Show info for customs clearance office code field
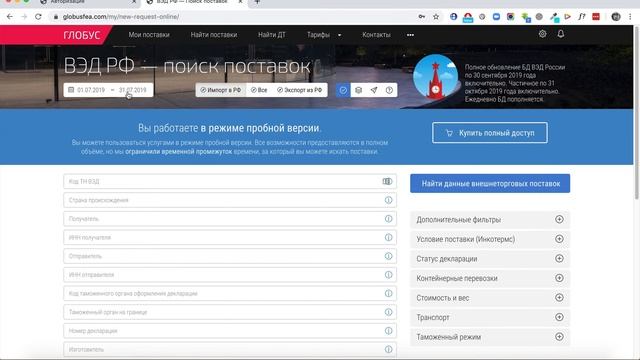Screen dimensions: 640x360 388,293
